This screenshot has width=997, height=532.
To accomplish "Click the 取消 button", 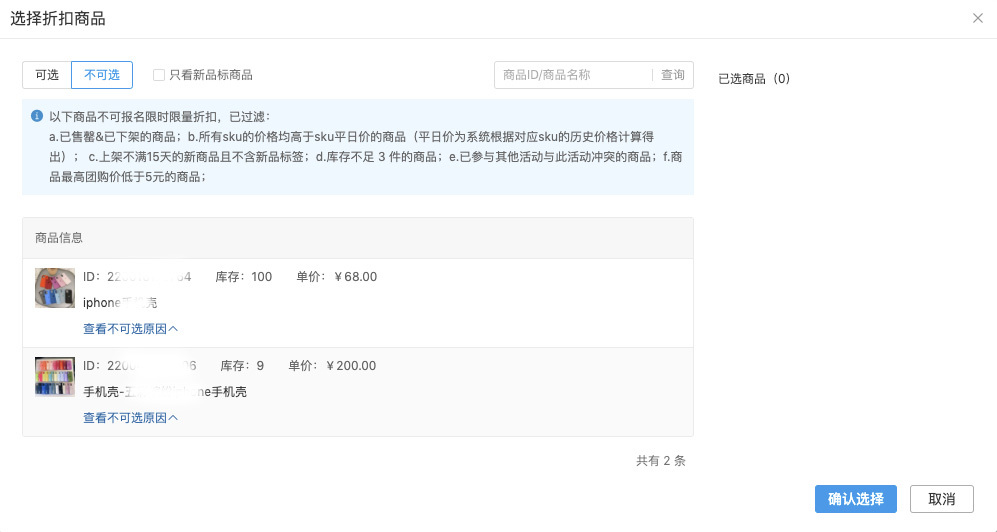I will point(942,499).
